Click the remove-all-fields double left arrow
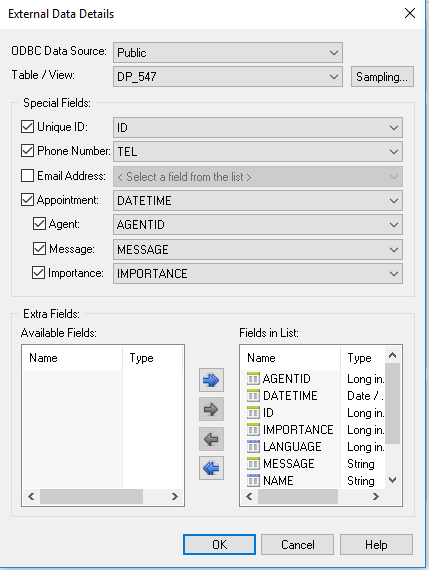 click(x=211, y=468)
